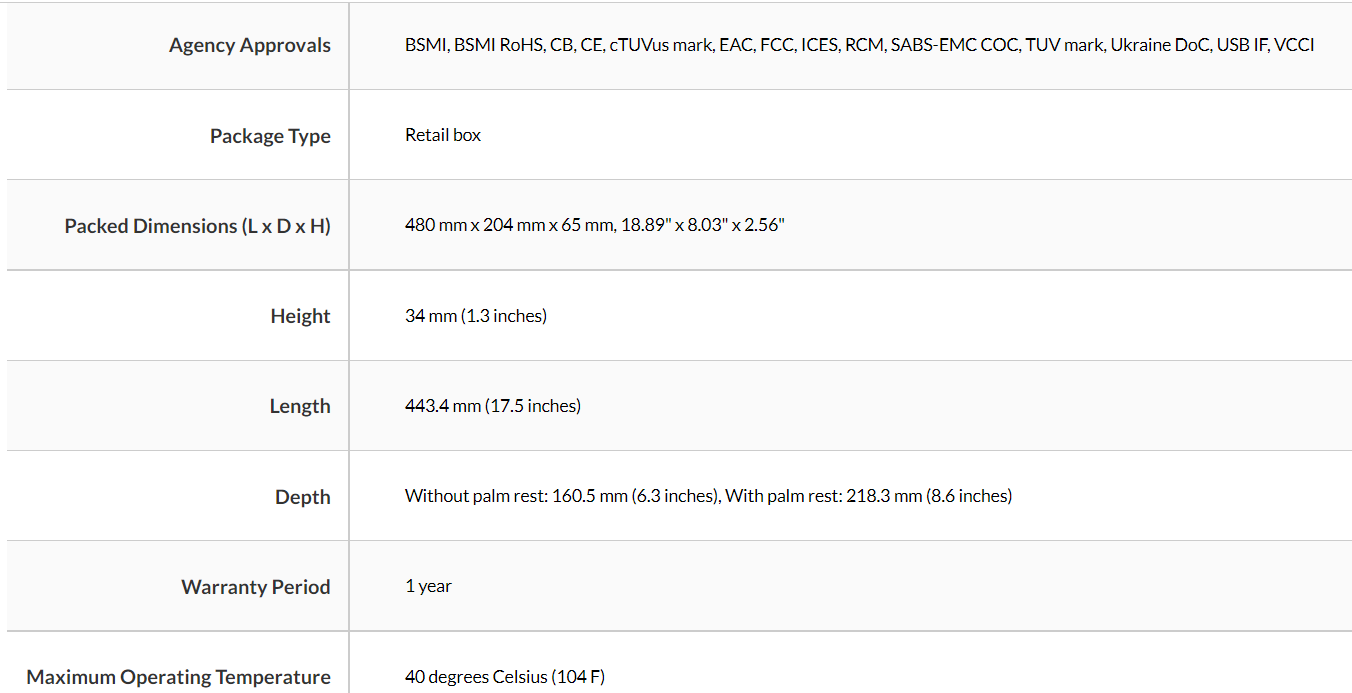The height and width of the screenshot is (693, 1352).
Task: Click the Warranty Period label
Action: 255,587
